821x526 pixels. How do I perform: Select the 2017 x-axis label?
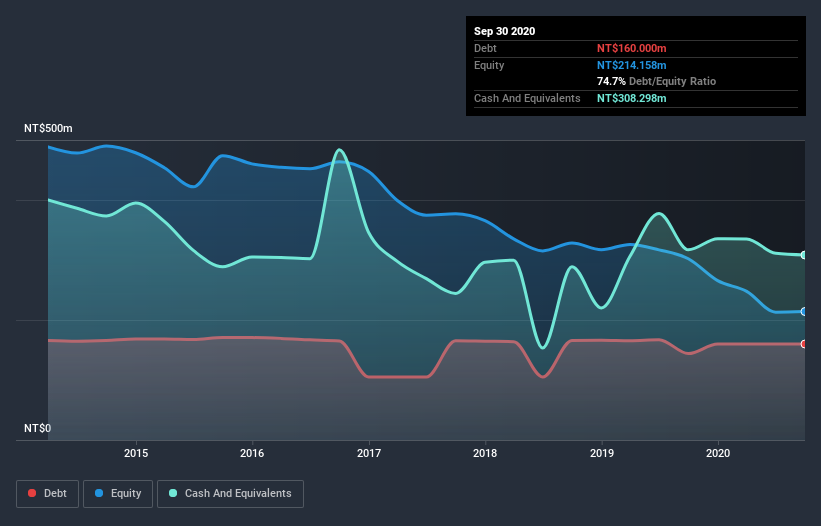click(369, 453)
